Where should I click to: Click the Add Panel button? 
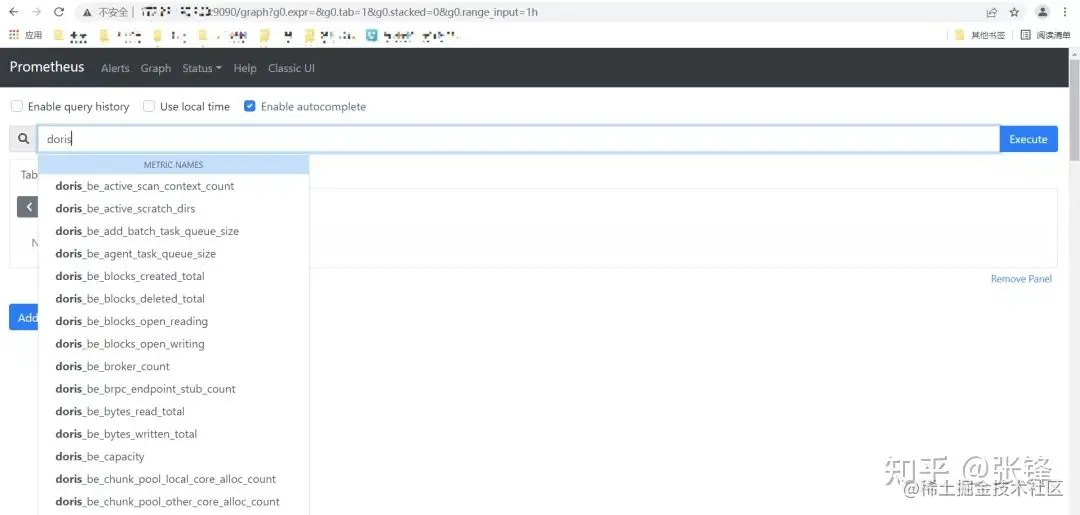23,317
